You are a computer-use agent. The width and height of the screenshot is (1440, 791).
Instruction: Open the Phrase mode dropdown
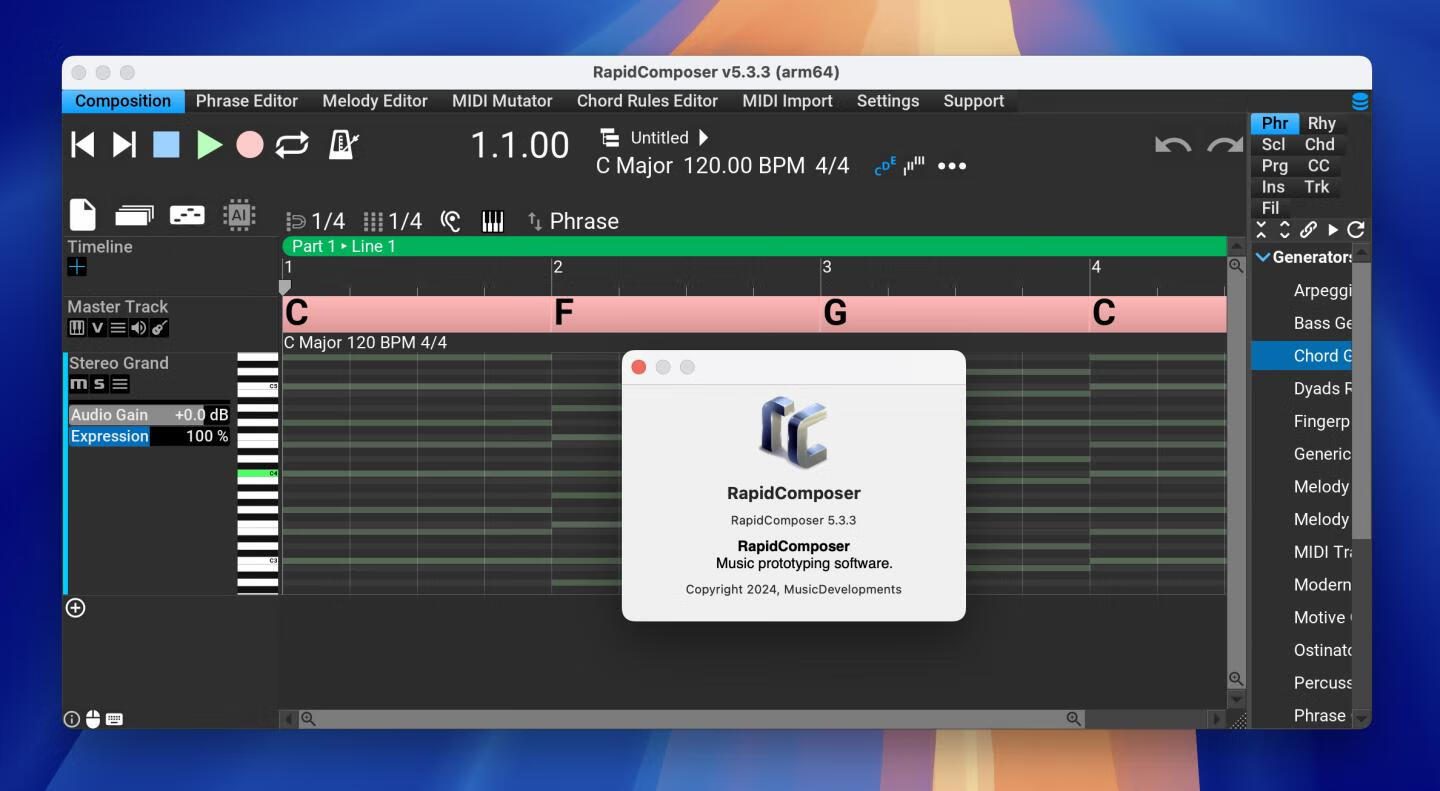click(573, 221)
